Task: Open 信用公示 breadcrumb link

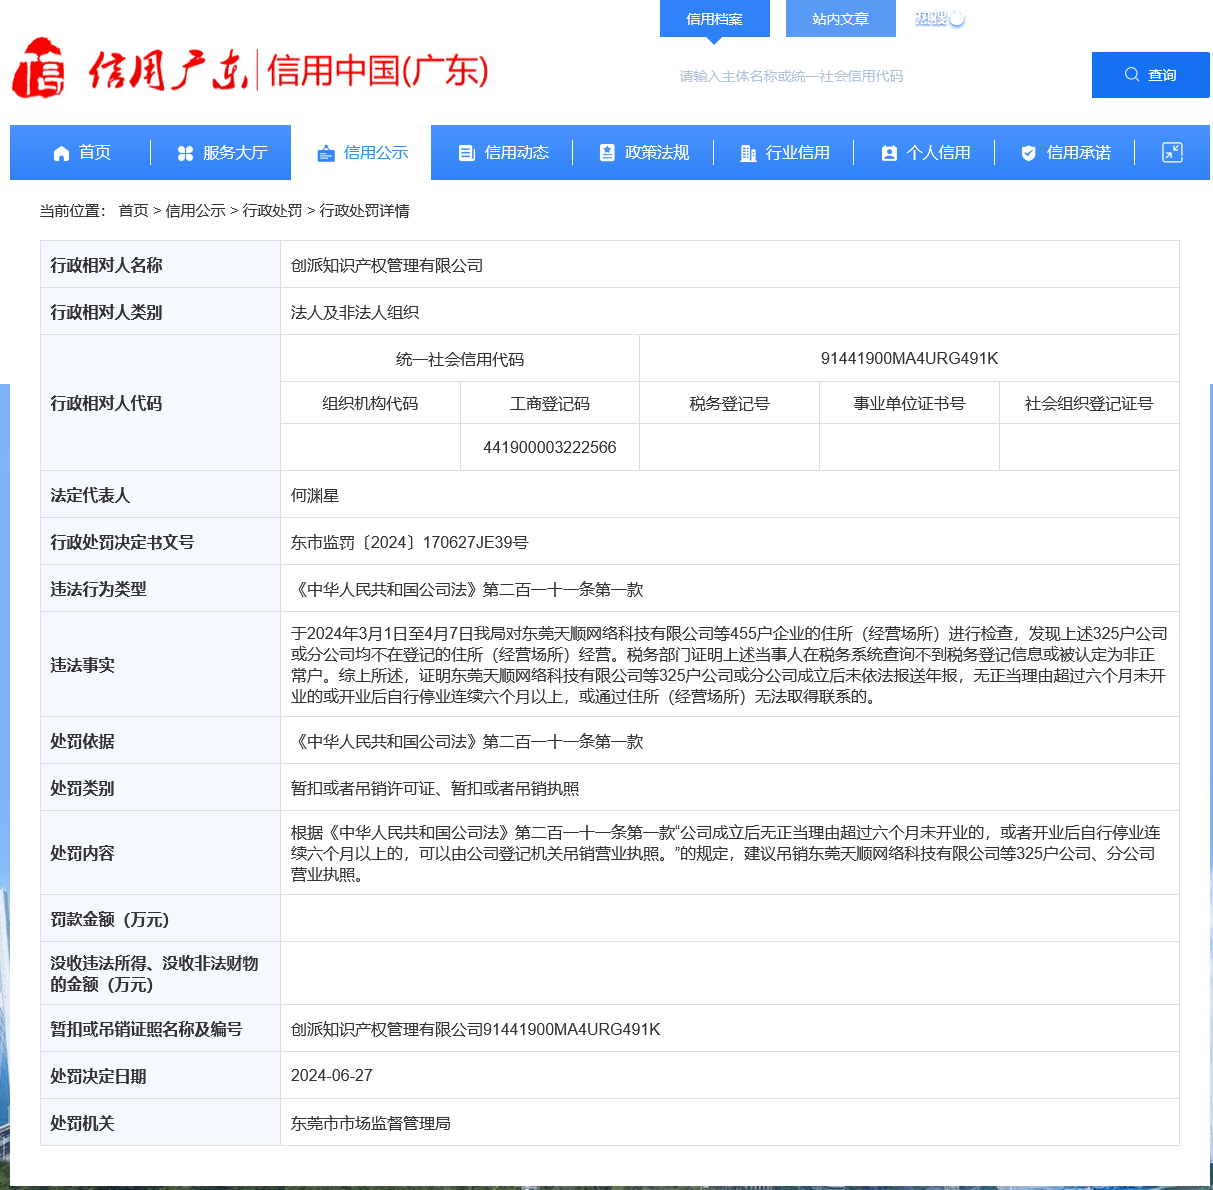Action: [x=195, y=210]
